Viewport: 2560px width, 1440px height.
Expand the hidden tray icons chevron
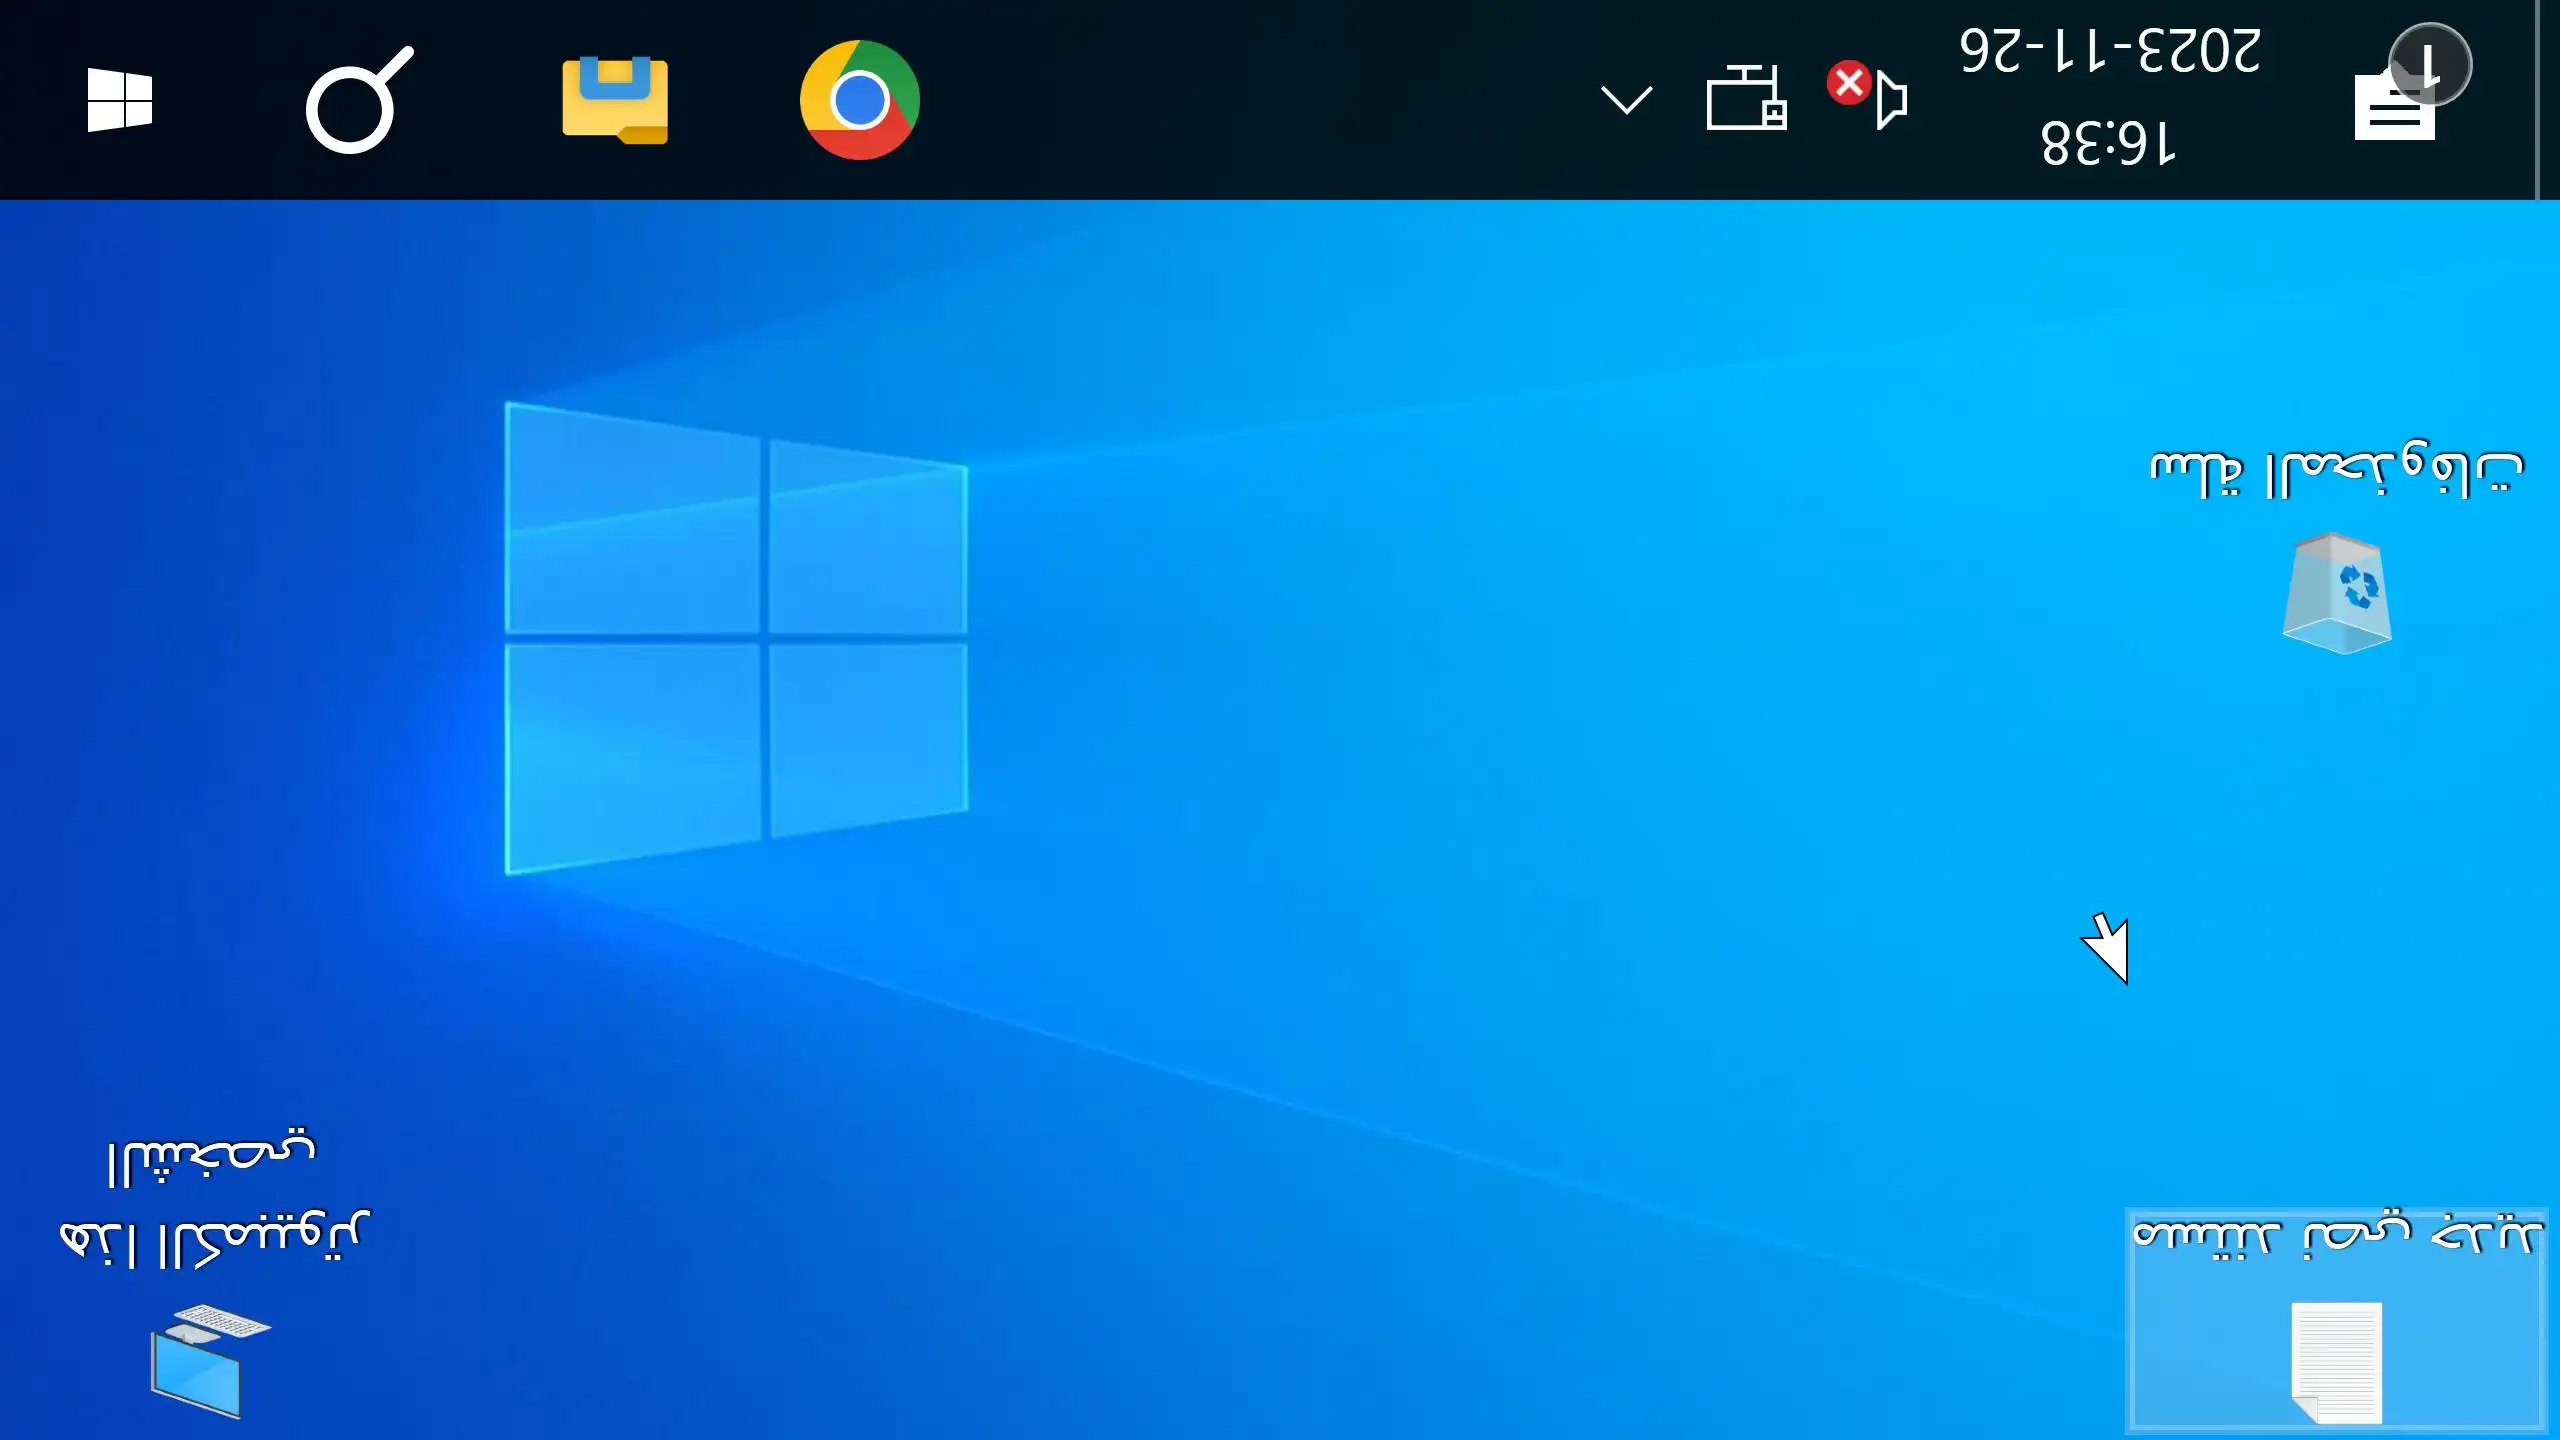point(1626,100)
